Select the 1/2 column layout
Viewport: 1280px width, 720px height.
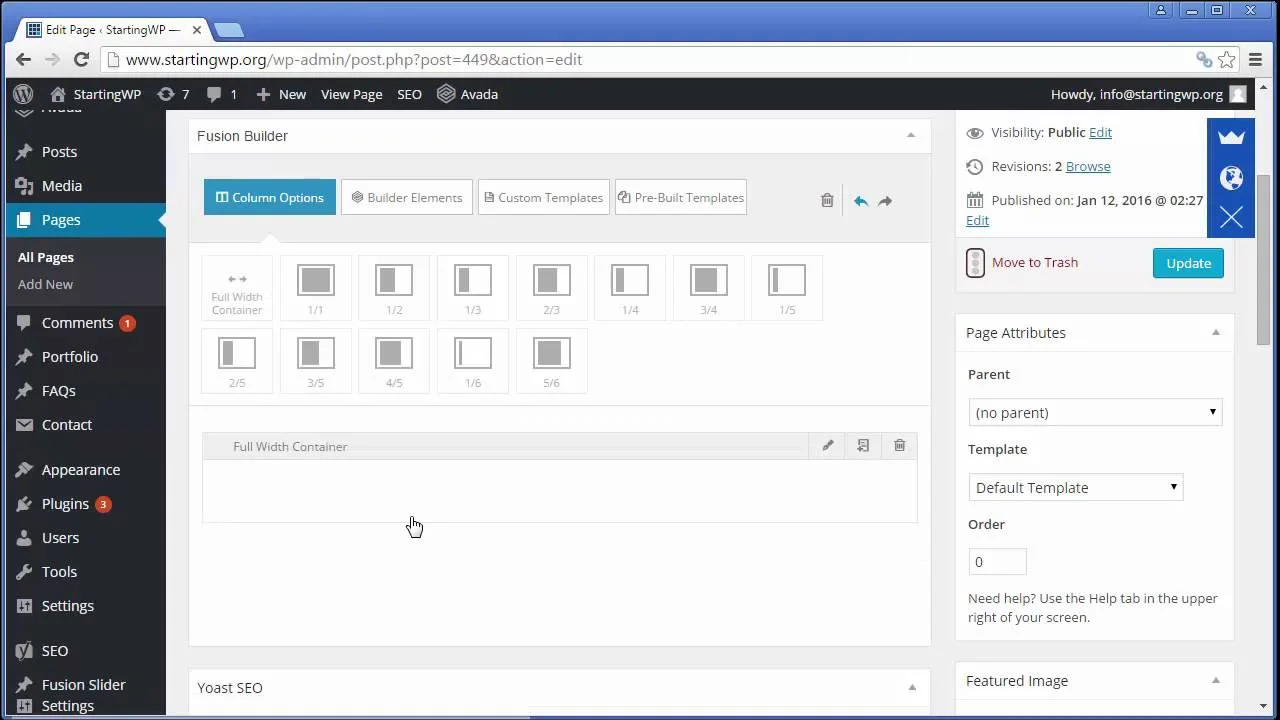394,288
